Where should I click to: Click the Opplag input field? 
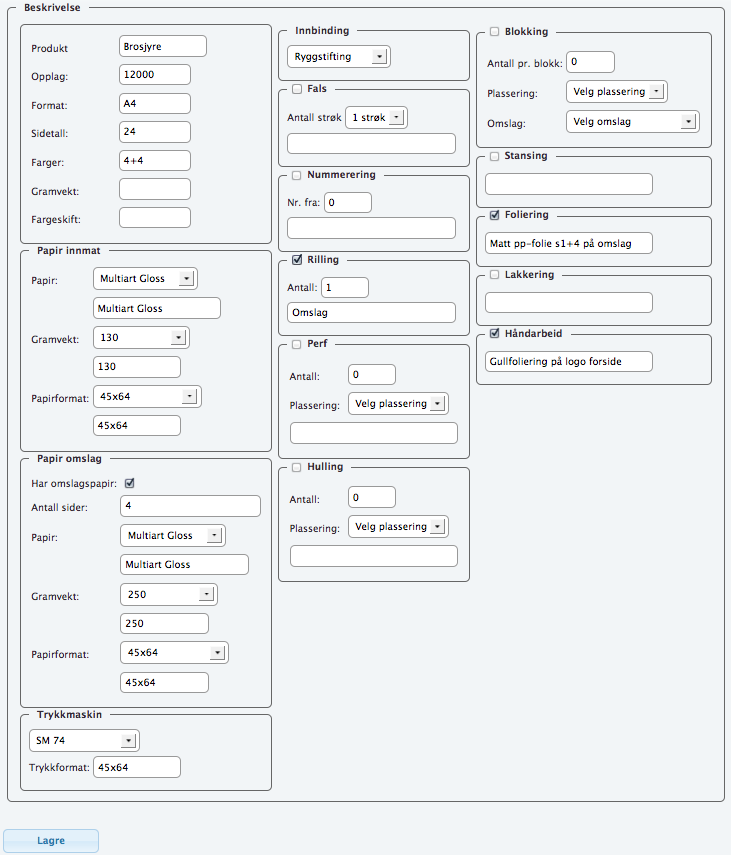[154, 75]
